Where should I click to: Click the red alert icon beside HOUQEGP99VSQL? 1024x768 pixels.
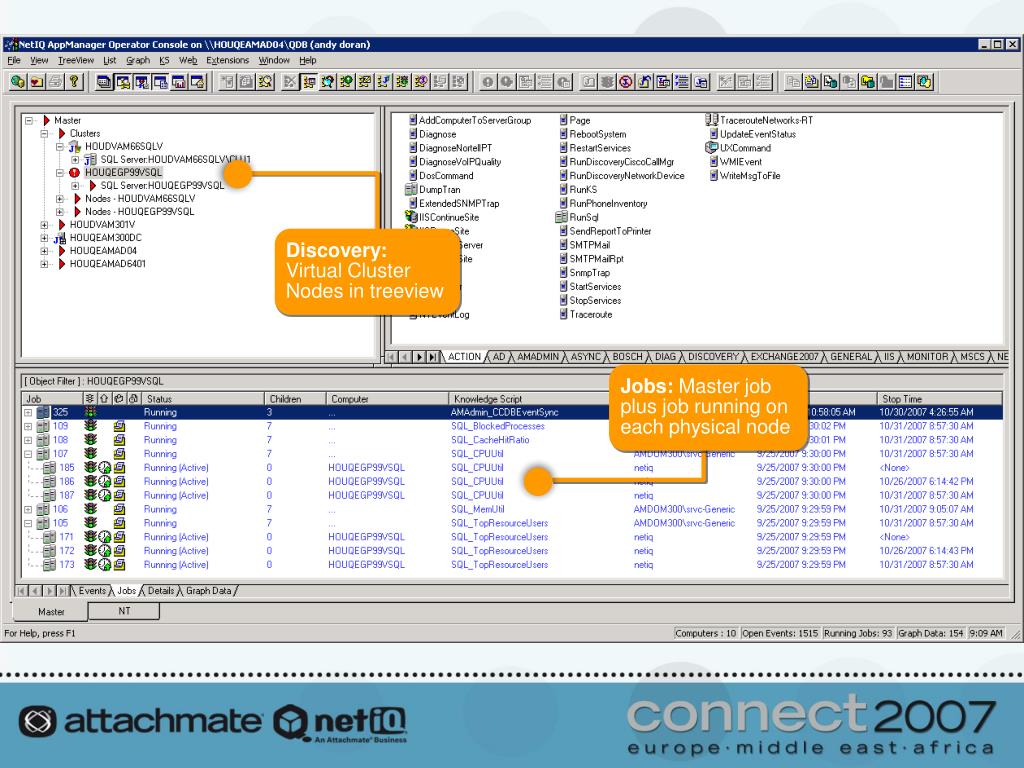[74, 172]
